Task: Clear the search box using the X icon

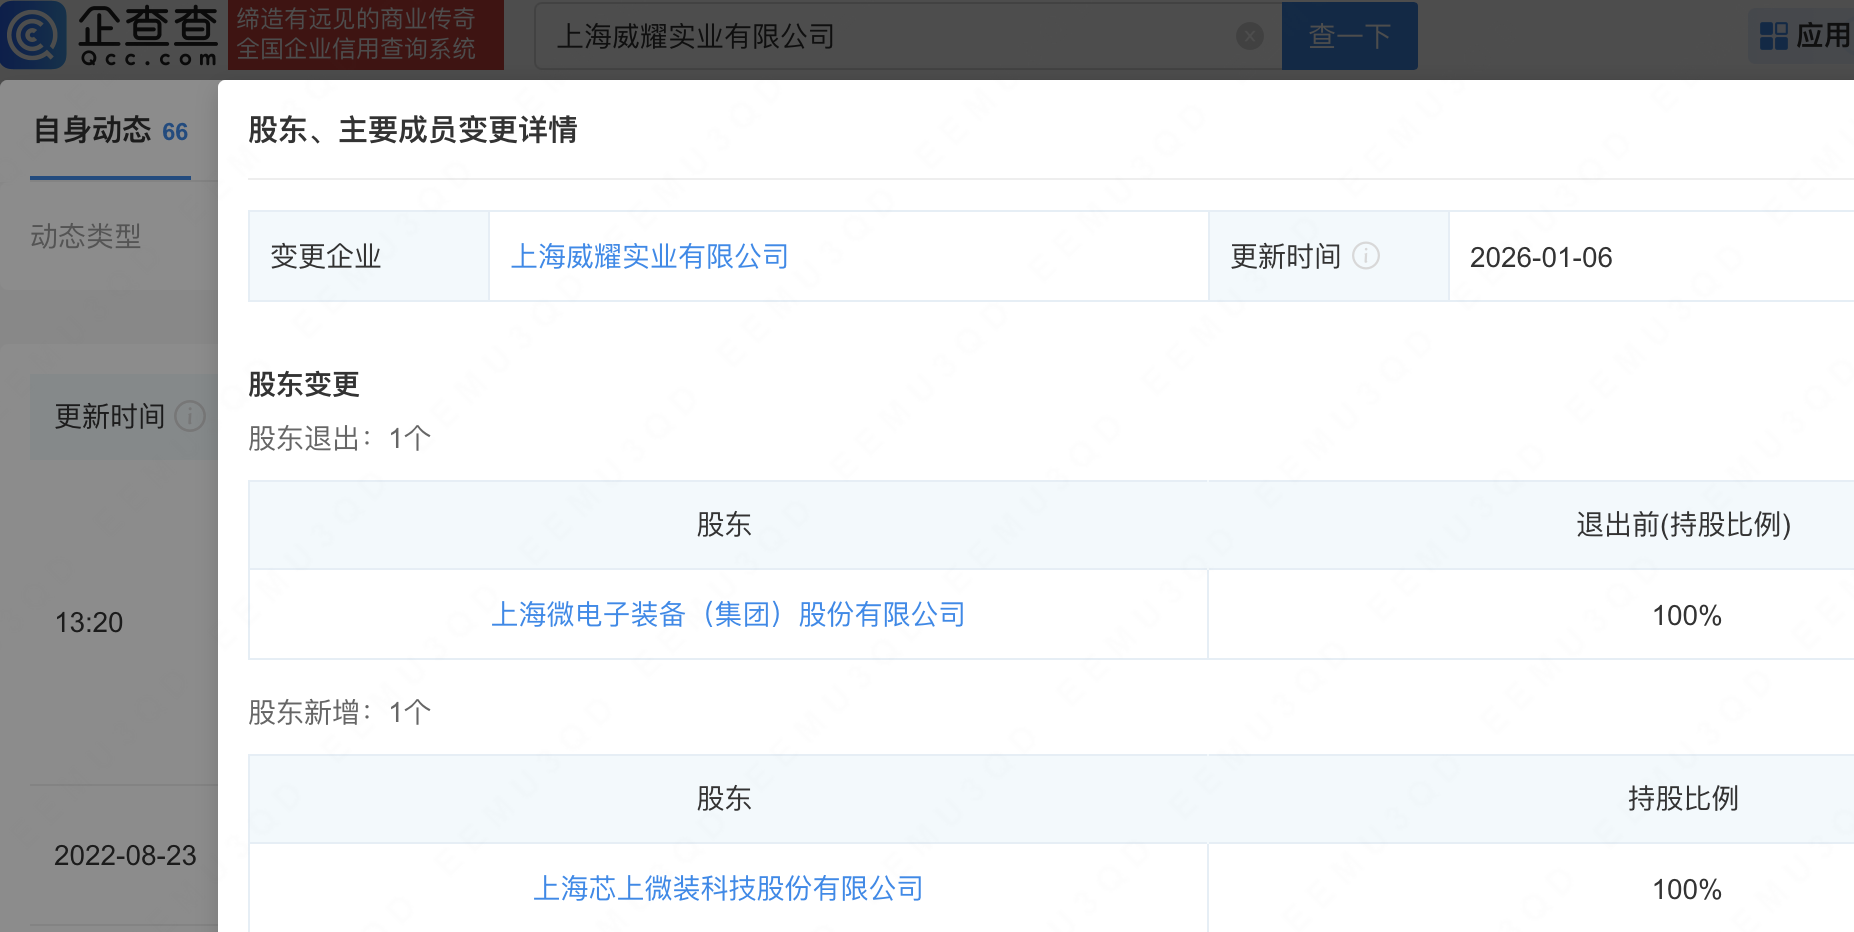Action: point(1249,36)
